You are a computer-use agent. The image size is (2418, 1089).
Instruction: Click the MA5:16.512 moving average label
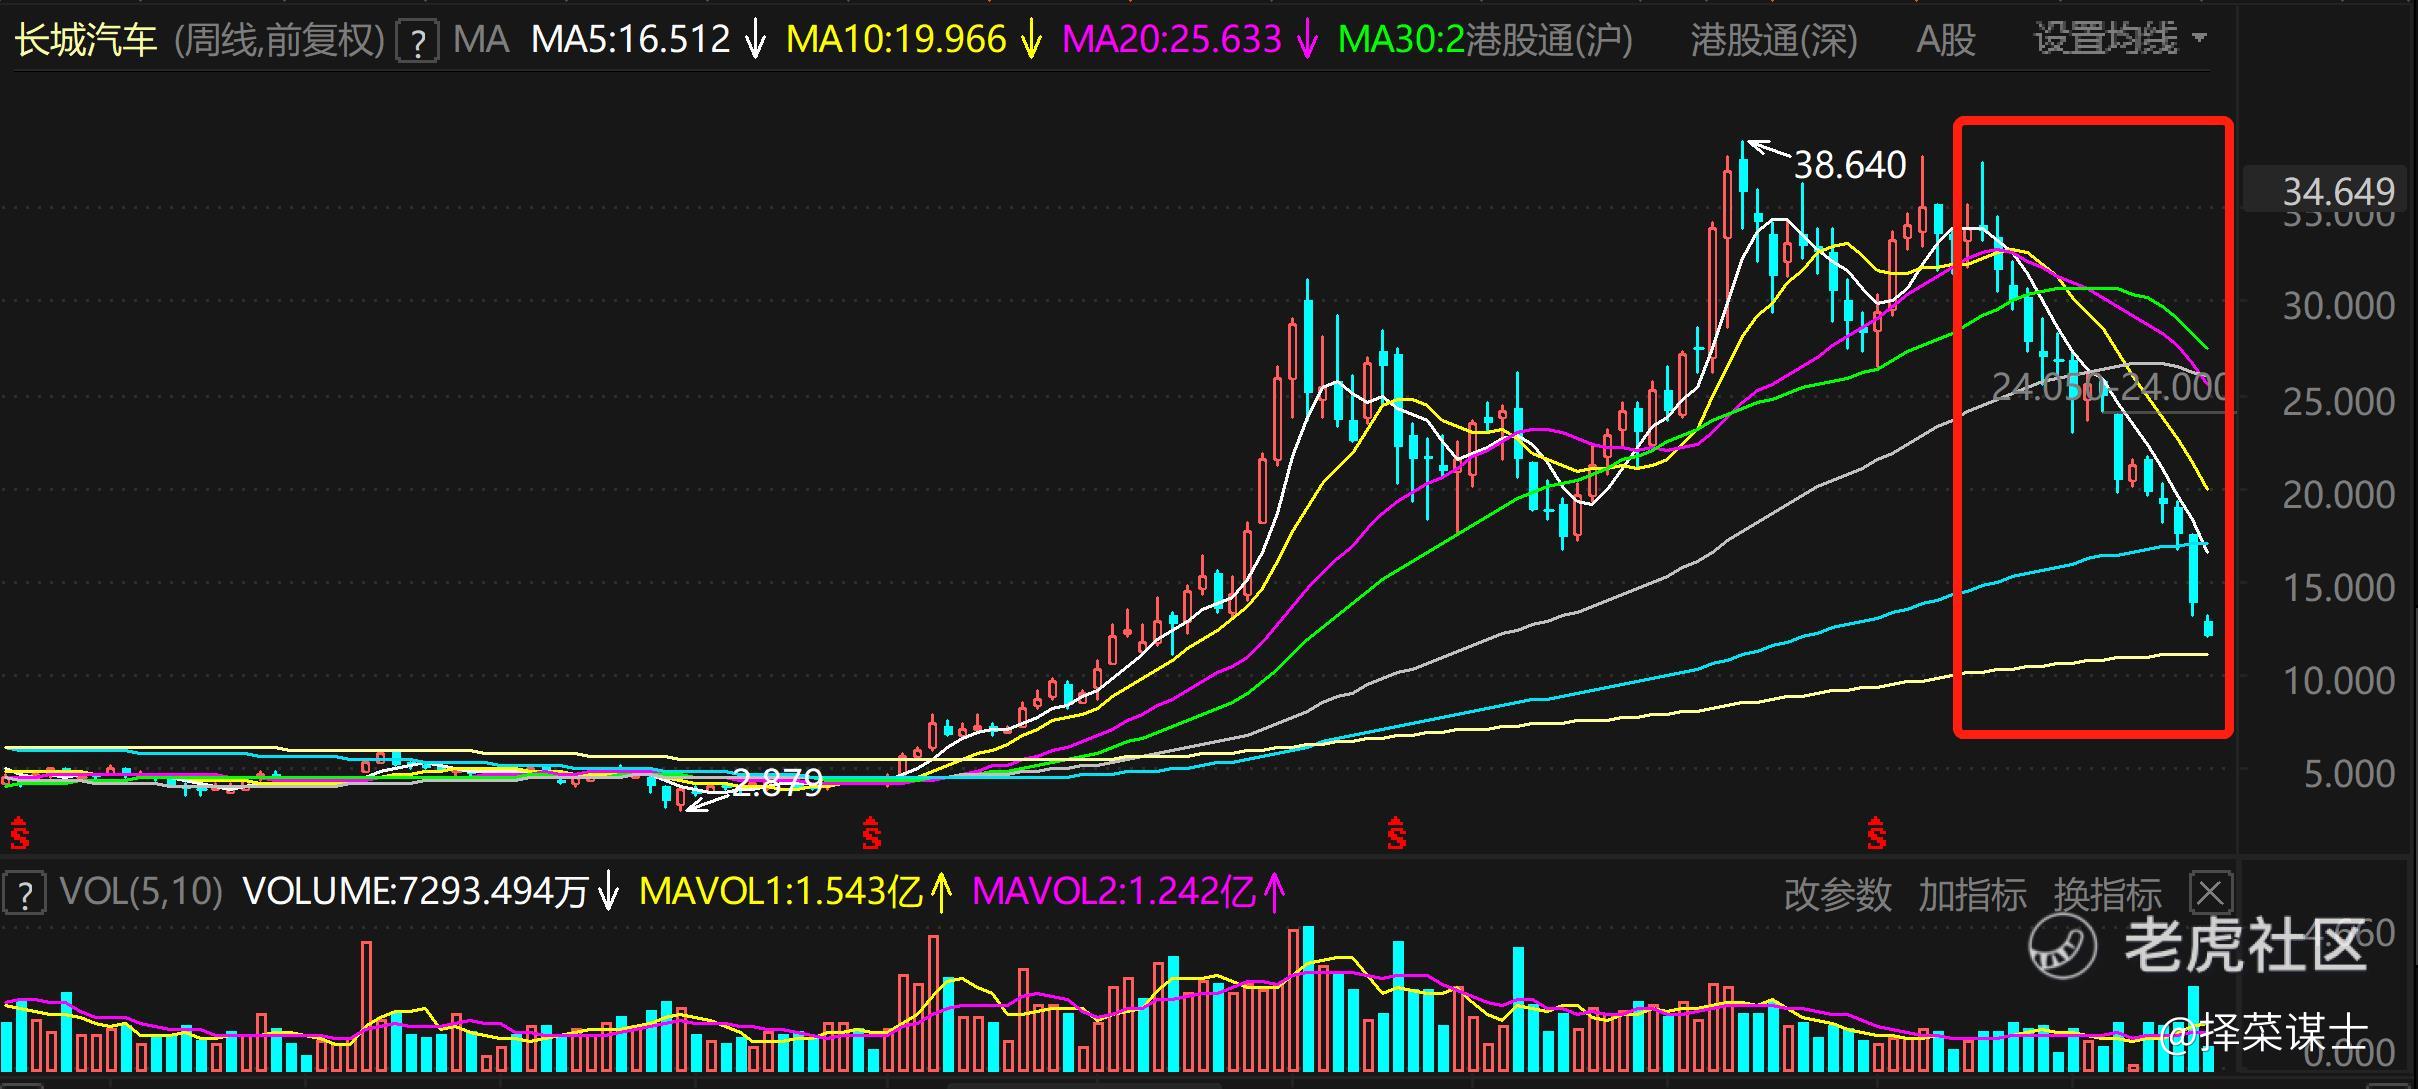pyautogui.click(x=630, y=39)
